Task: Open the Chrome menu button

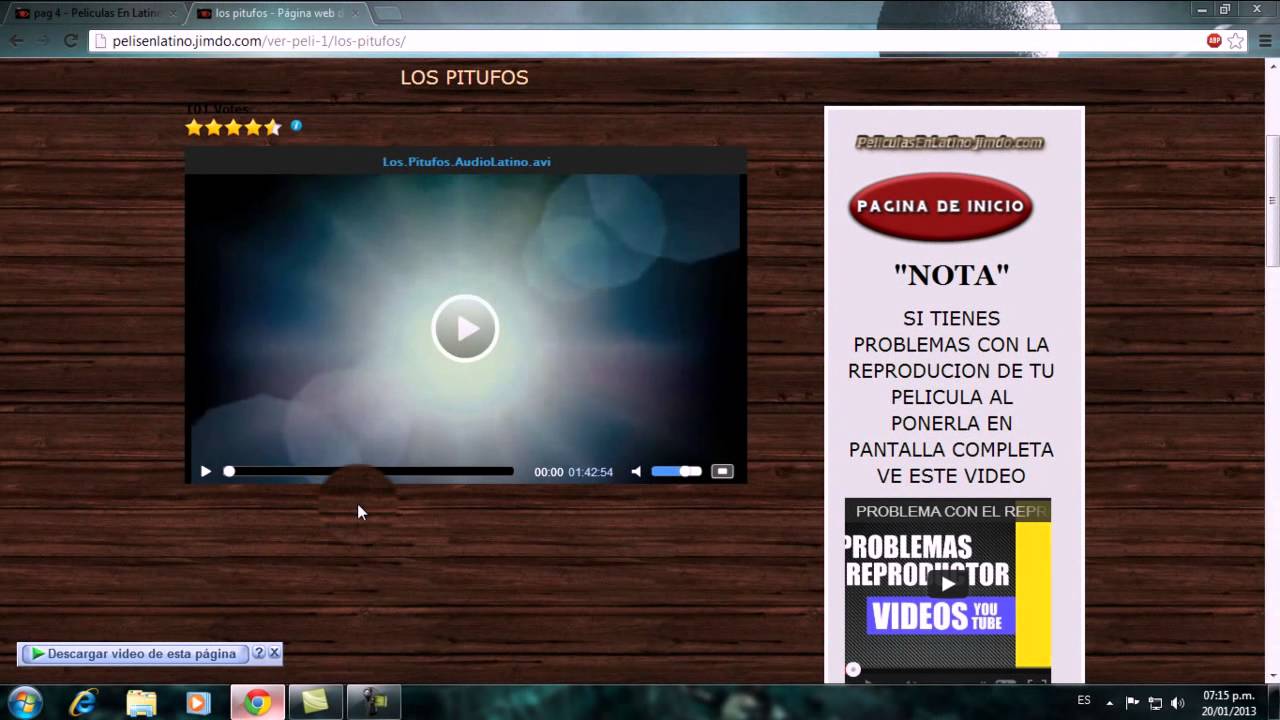Action: pyautogui.click(x=1263, y=41)
